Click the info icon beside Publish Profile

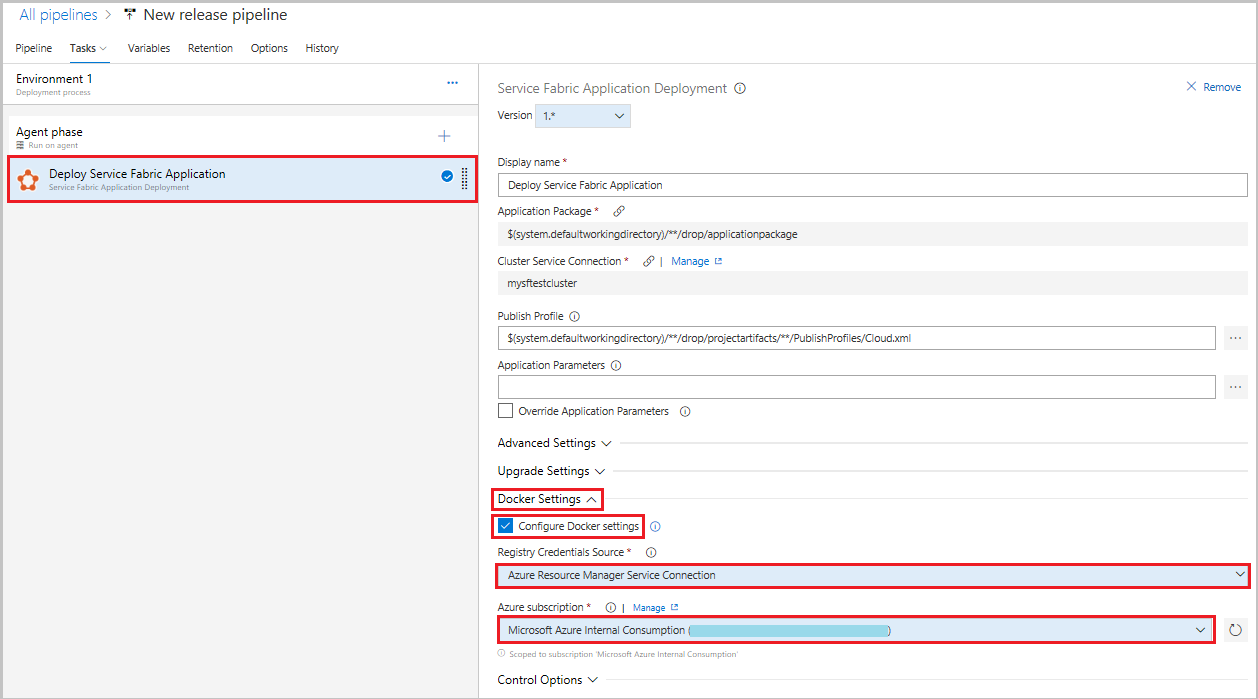click(x=574, y=317)
